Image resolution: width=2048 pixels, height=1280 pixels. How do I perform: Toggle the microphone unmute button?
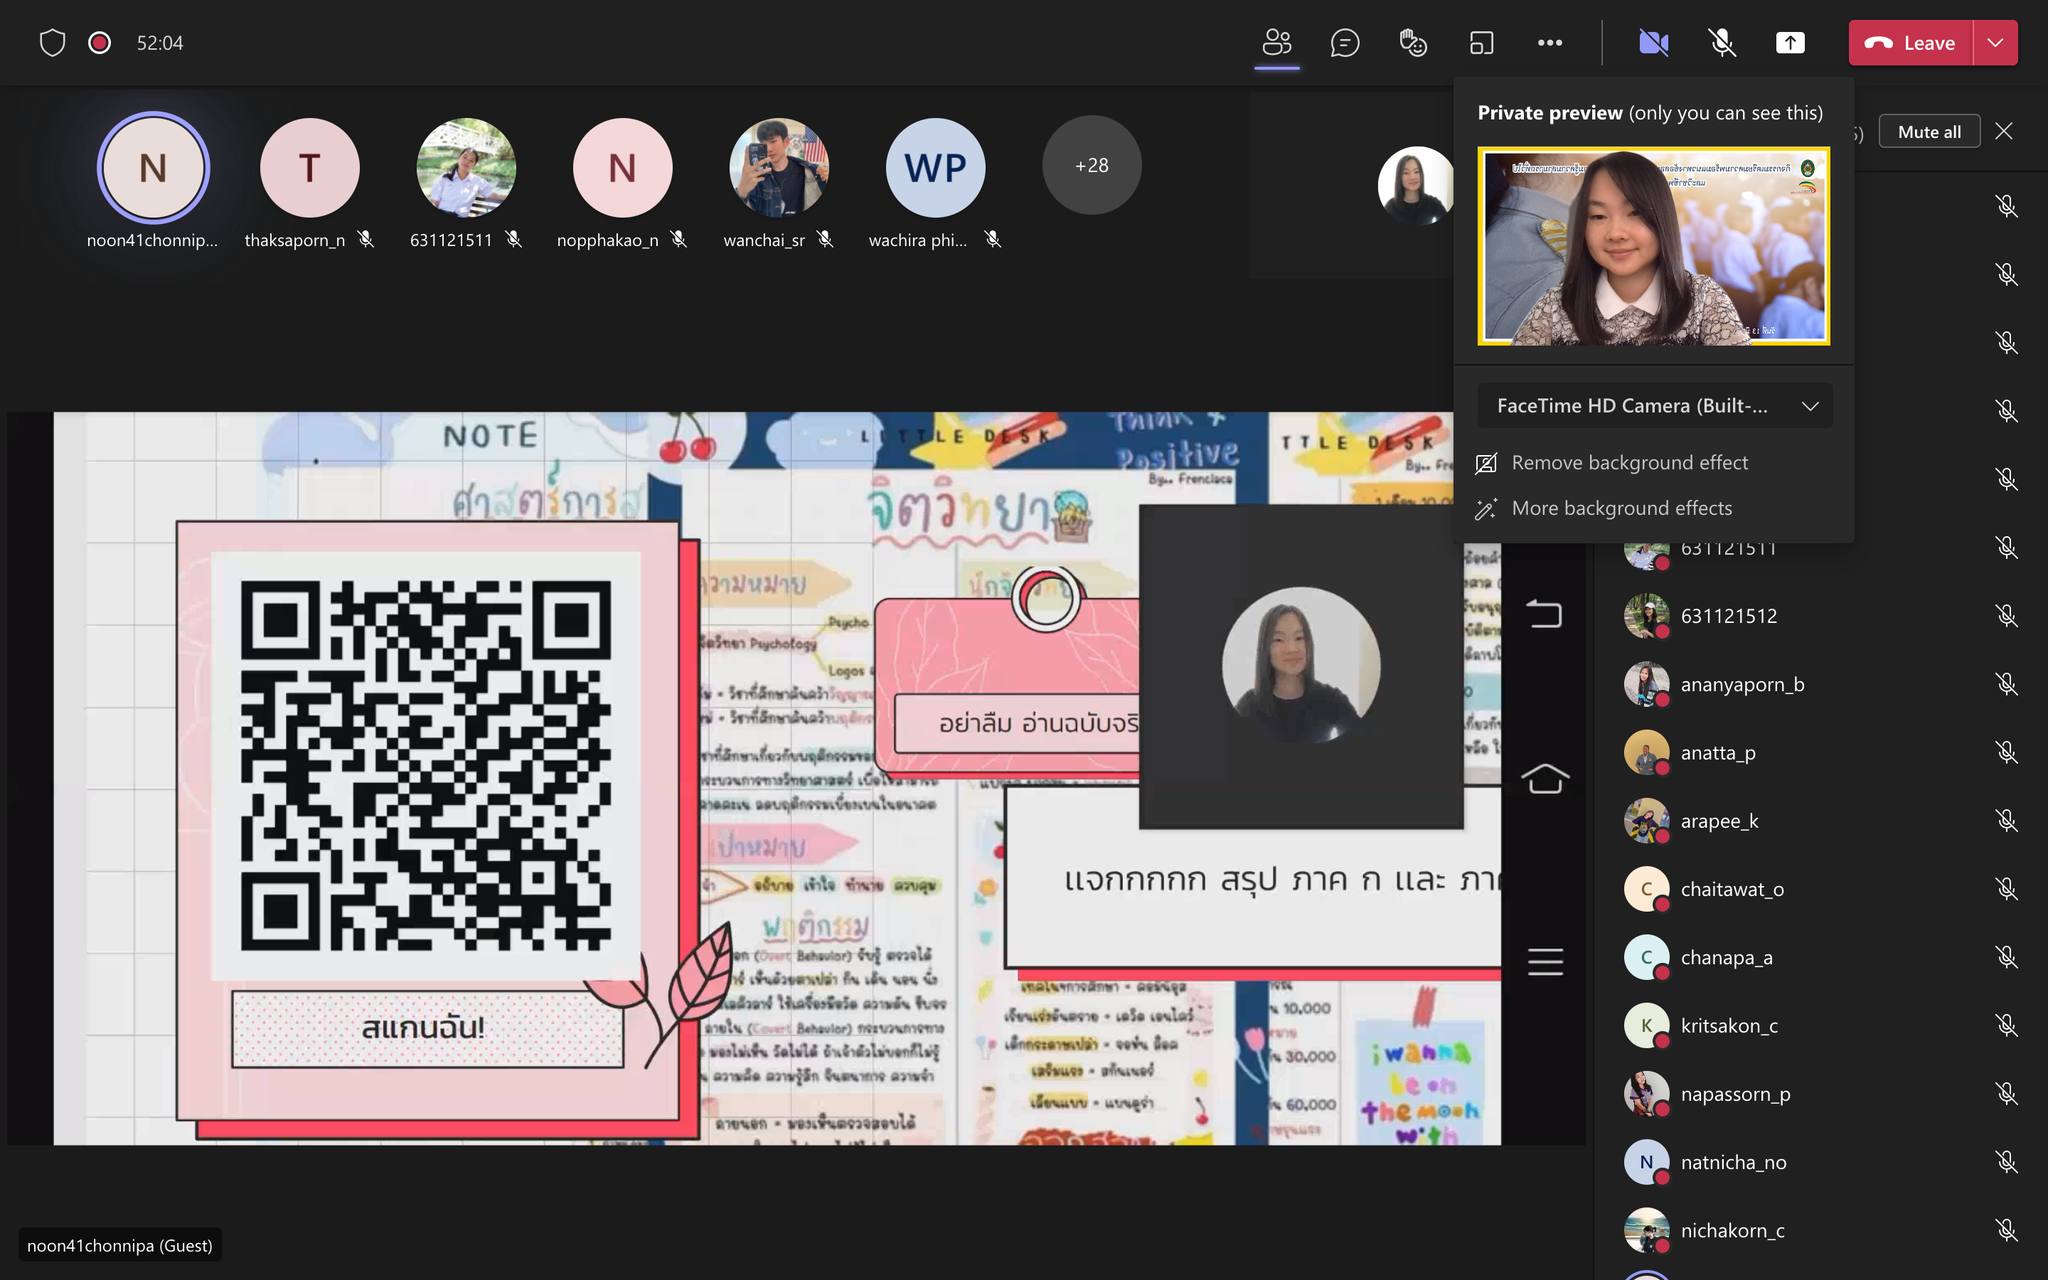(1721, 43)
